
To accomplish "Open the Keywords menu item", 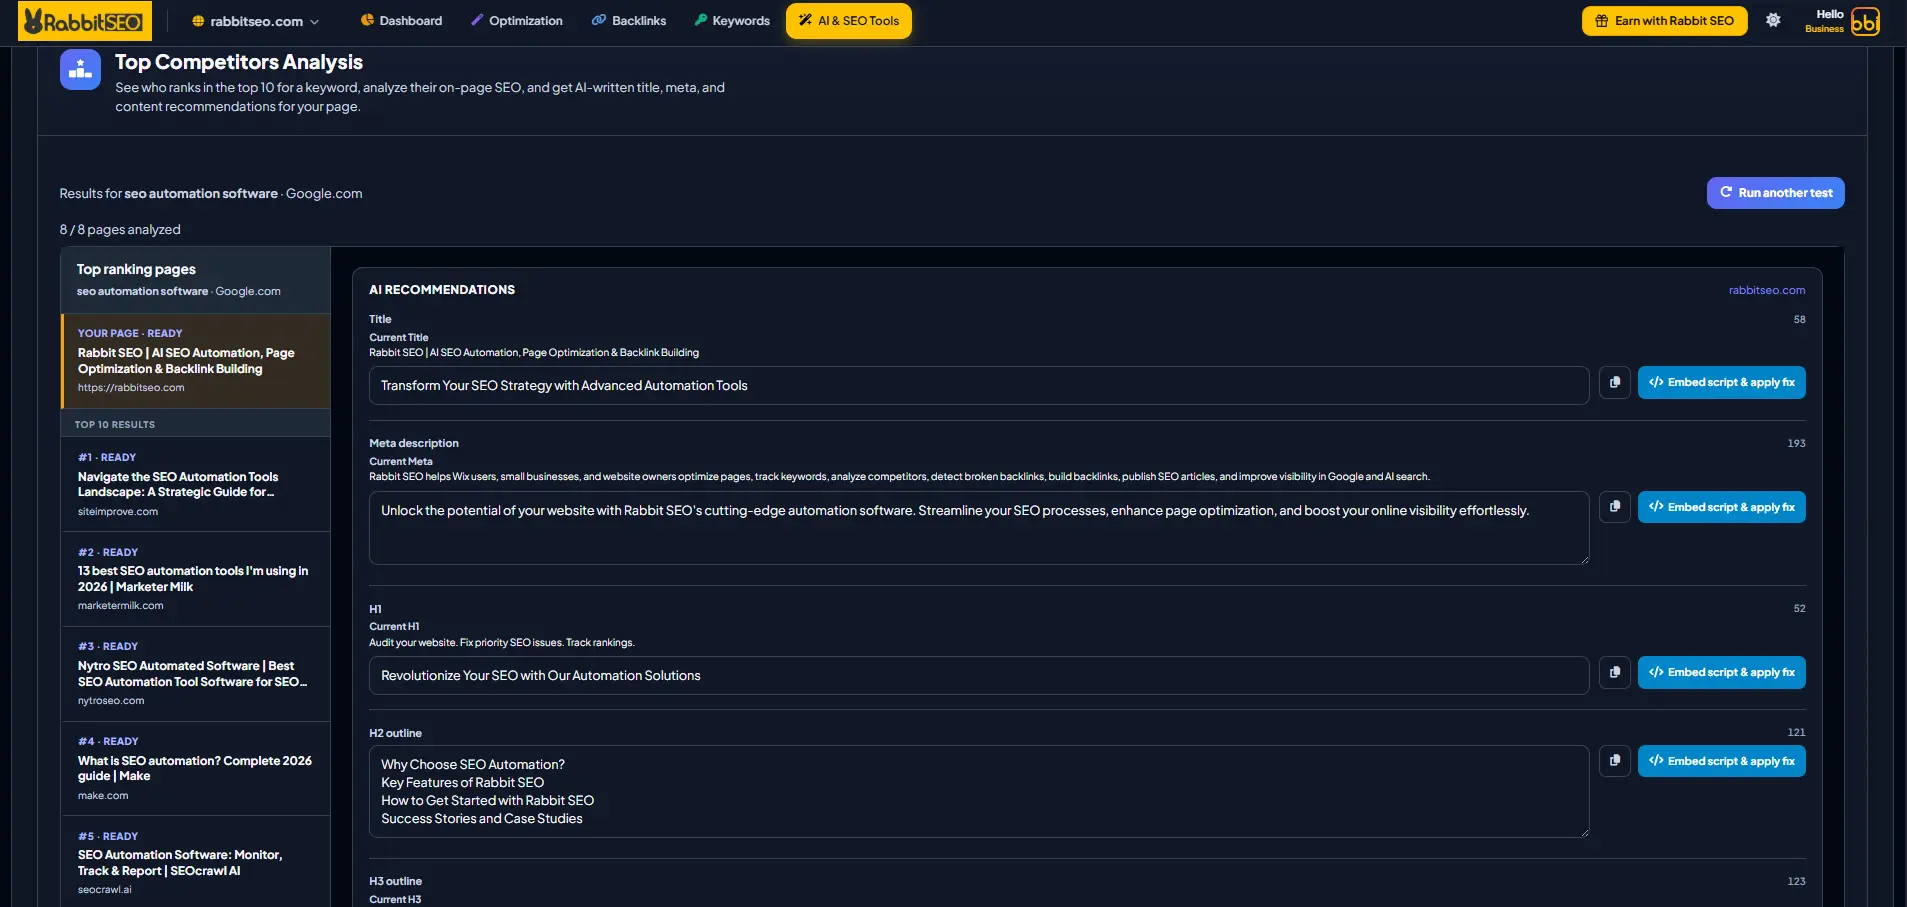I will 732,21.
